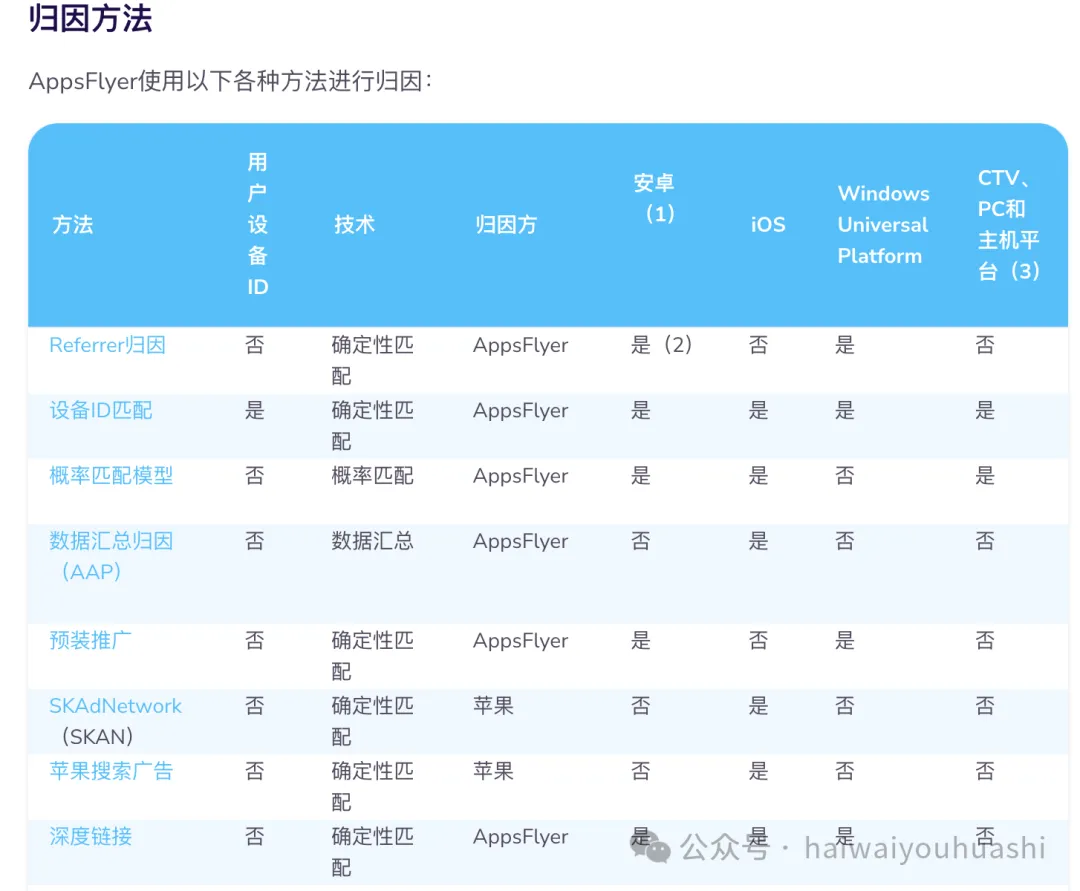Click 确定性匹配 in the 预装推广 row
Screen dimensions: 1080x891
[373, 656]
